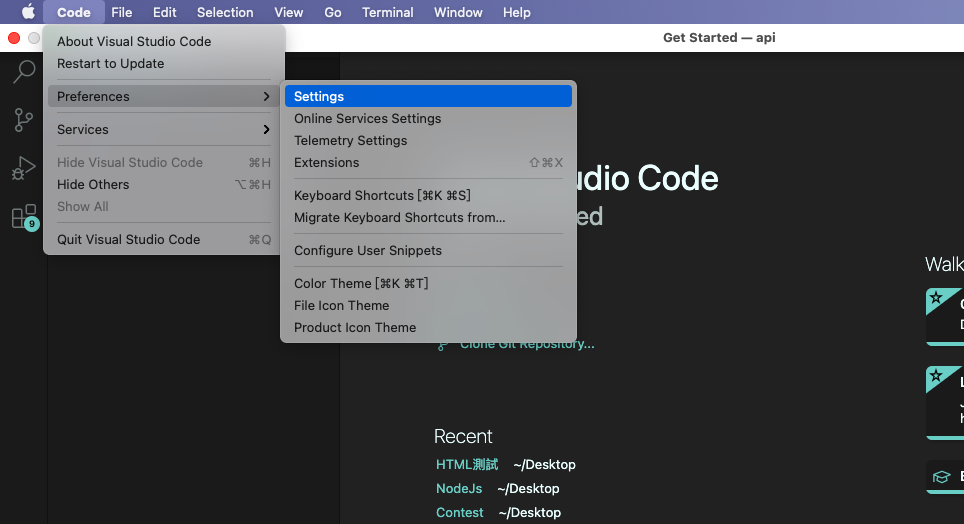
Task: Choose Configure User Snippets
Action: (x=428, y=250)
